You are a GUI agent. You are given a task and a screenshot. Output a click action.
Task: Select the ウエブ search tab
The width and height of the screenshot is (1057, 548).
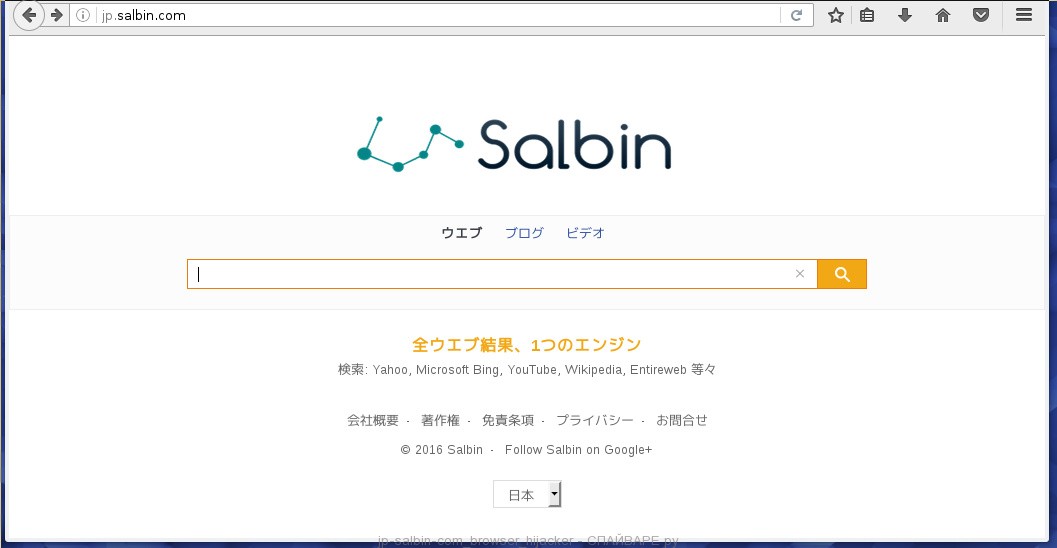462,233
